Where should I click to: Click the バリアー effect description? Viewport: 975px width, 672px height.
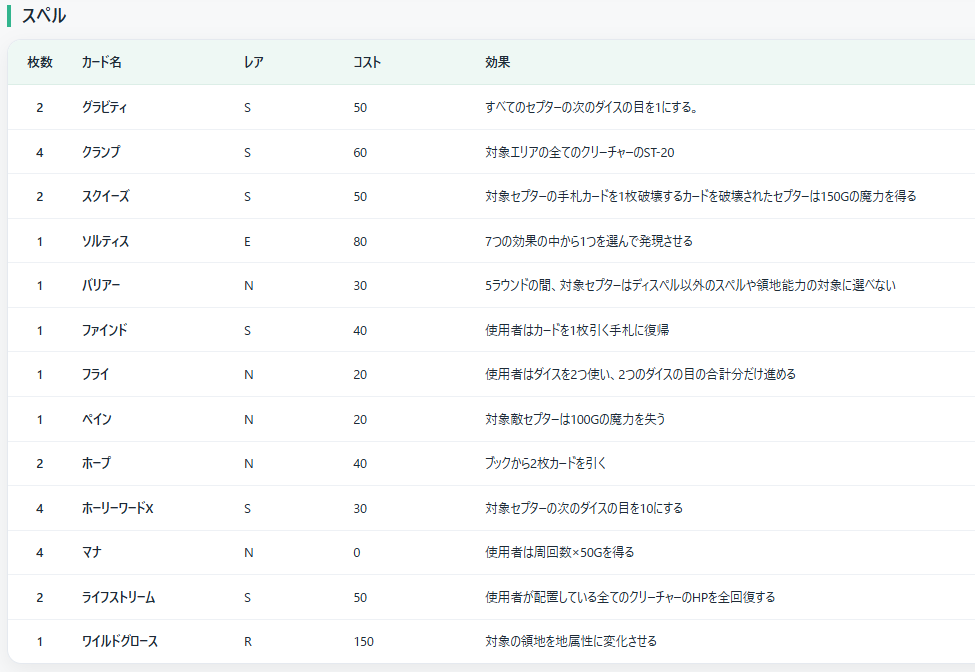point(690,285)
